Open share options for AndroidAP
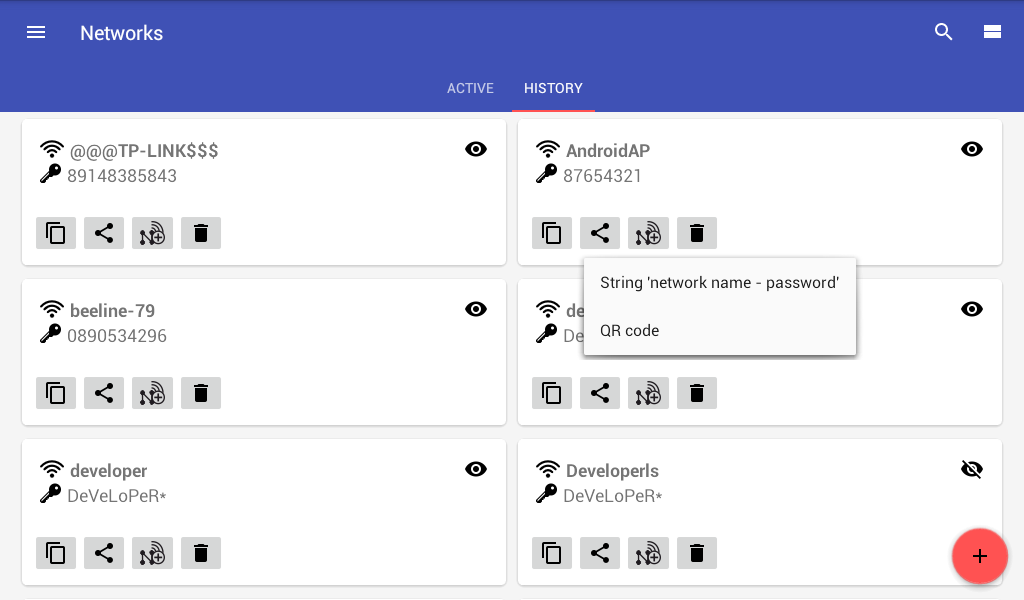 [x=600, y=233]
